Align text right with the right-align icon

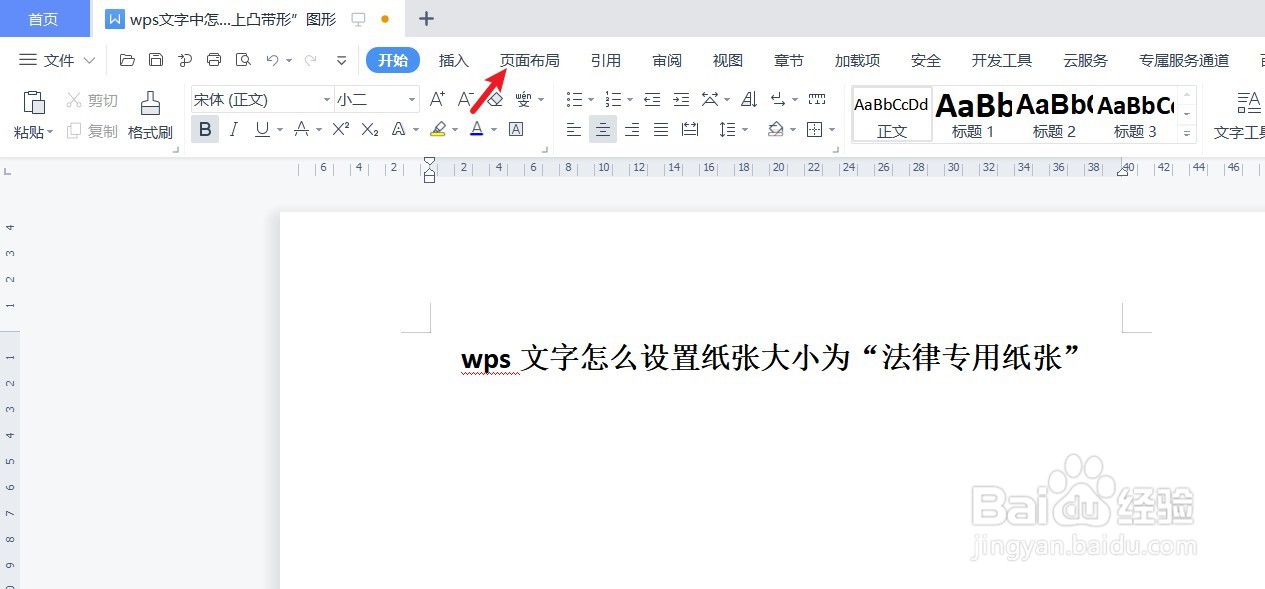(632, 129)
